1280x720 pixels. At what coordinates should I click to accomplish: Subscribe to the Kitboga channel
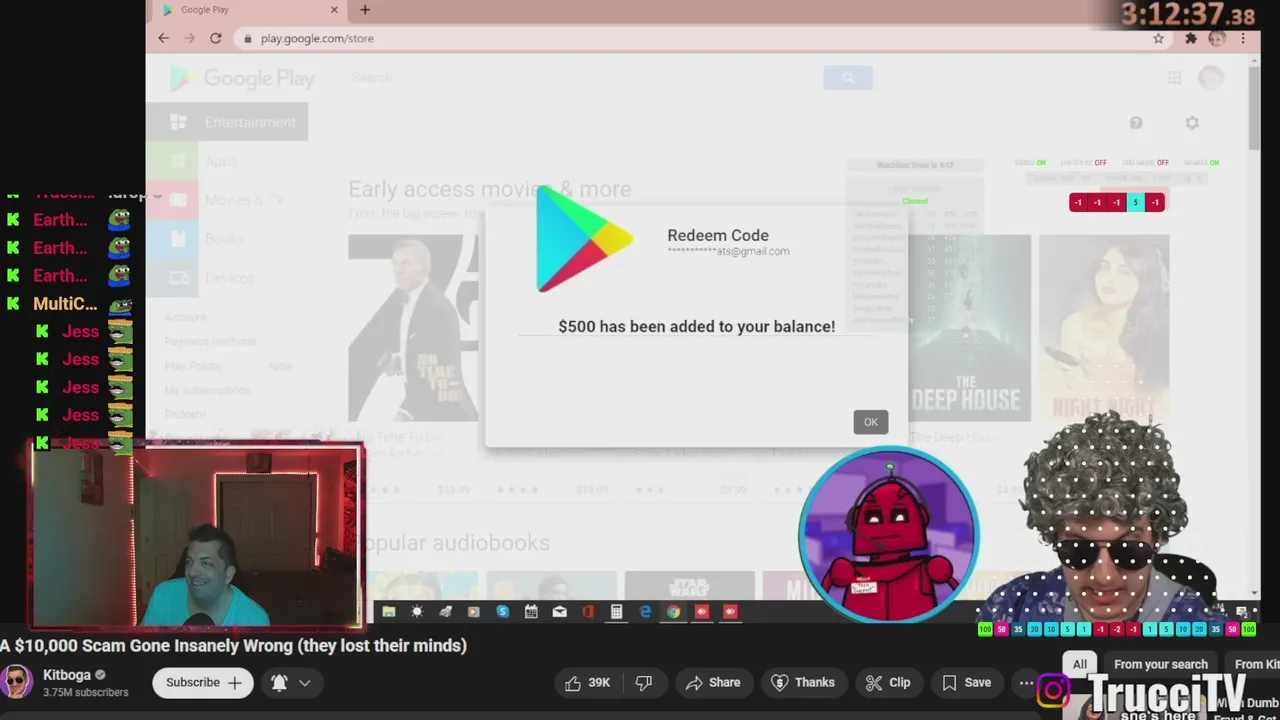203,683
